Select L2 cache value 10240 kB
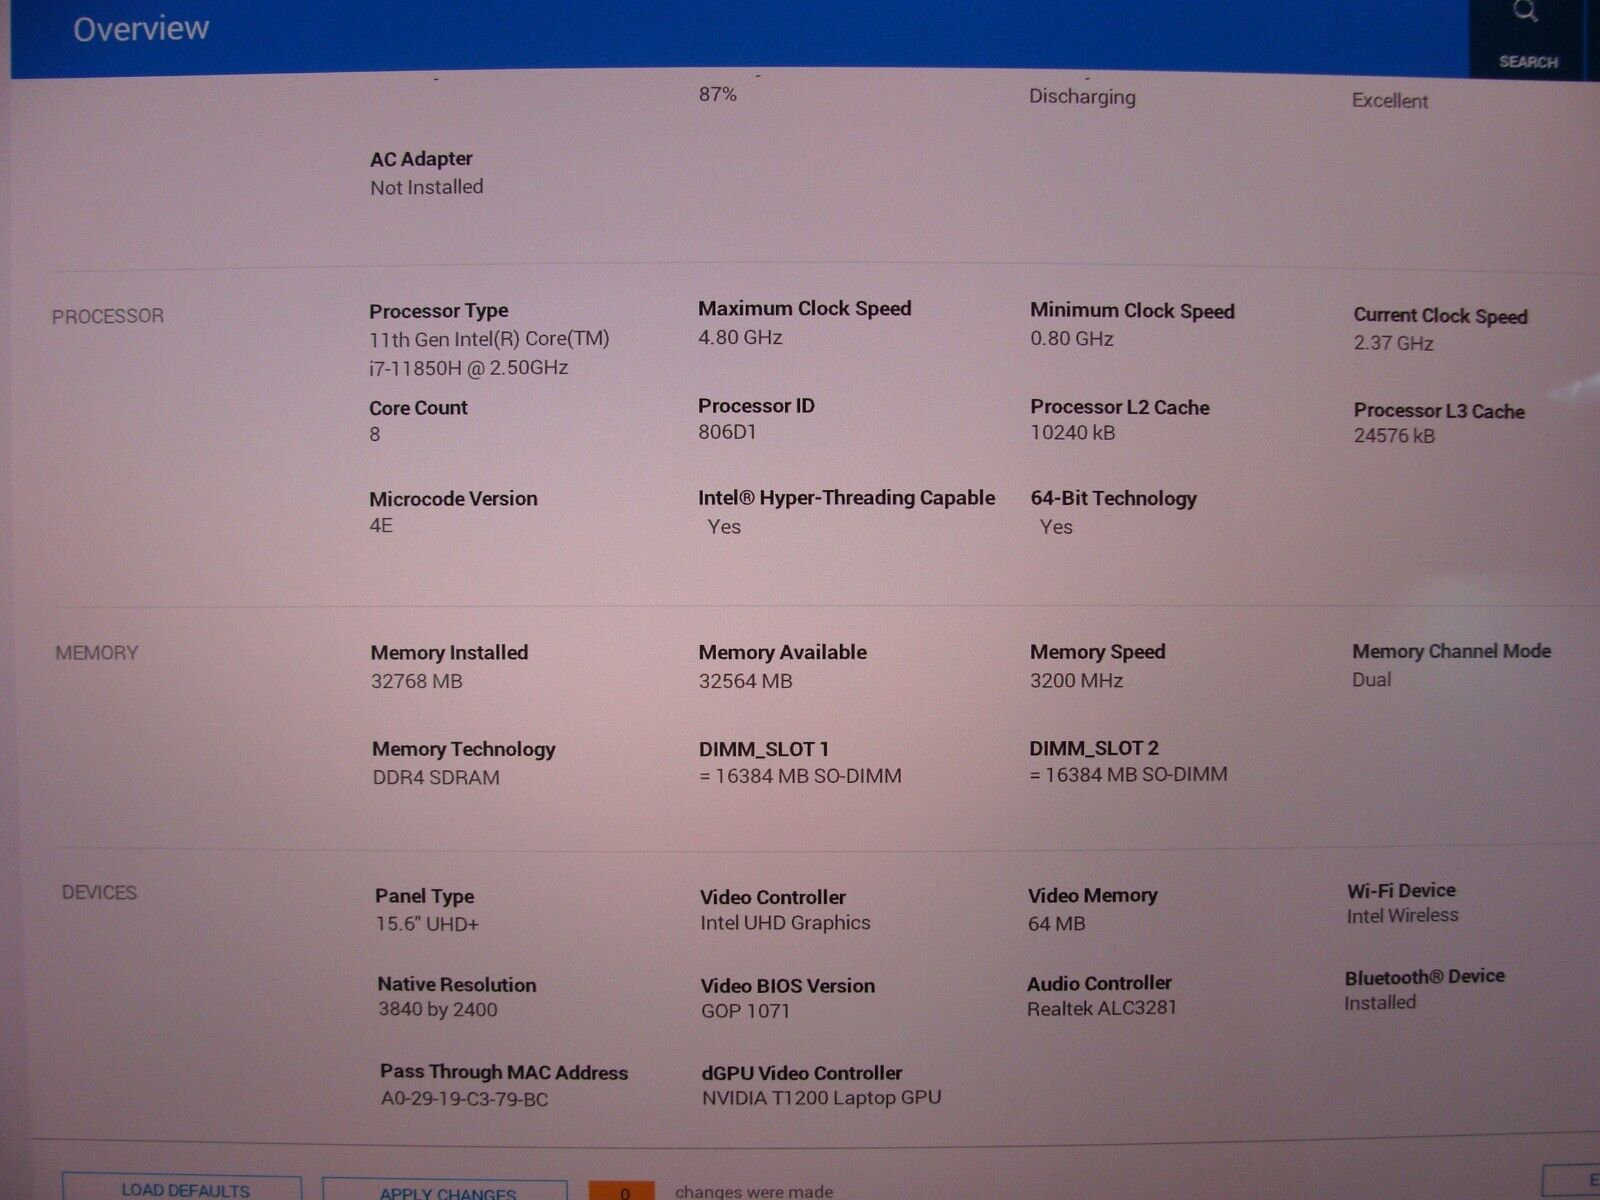Image resolution: width=1600 pixels, height=1200 pixels. click(1073, 433)
